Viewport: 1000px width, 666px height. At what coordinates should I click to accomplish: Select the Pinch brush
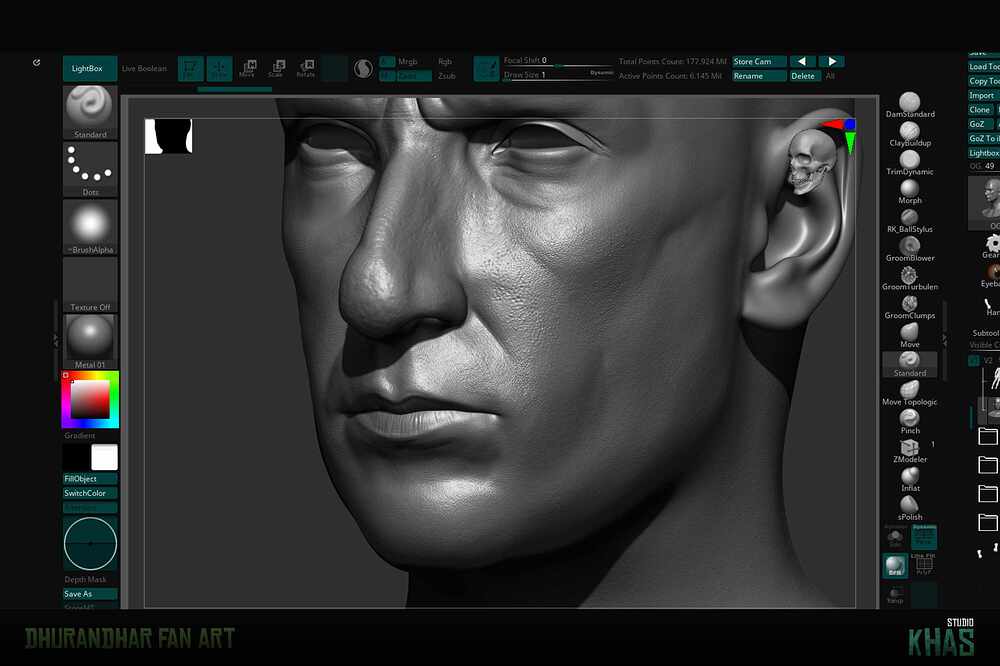910,422
